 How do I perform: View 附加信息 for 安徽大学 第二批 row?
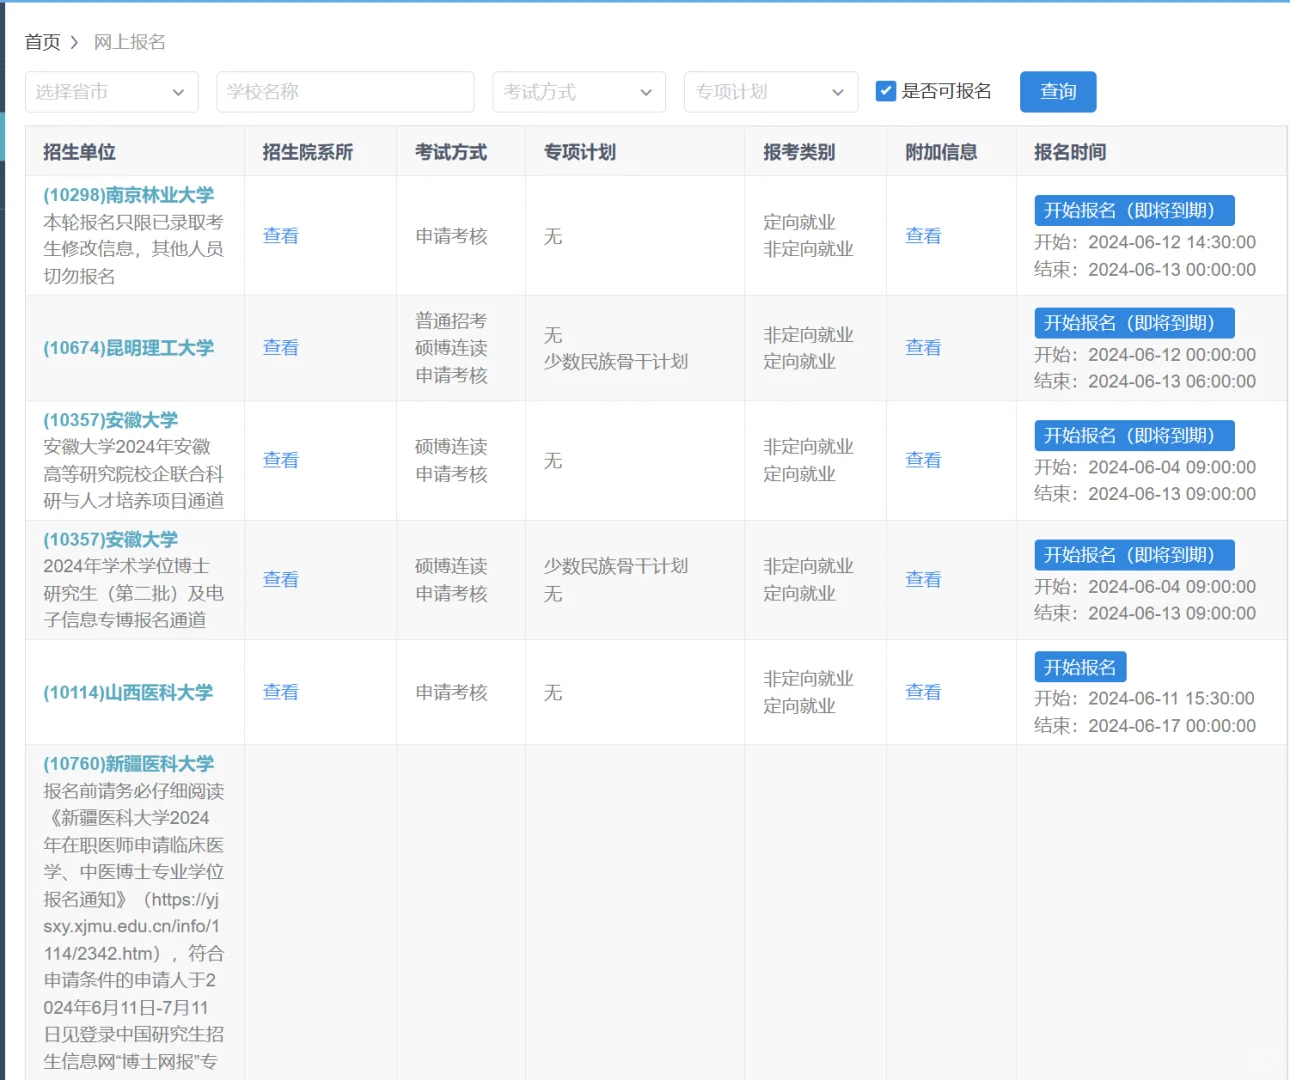[923, 579]
